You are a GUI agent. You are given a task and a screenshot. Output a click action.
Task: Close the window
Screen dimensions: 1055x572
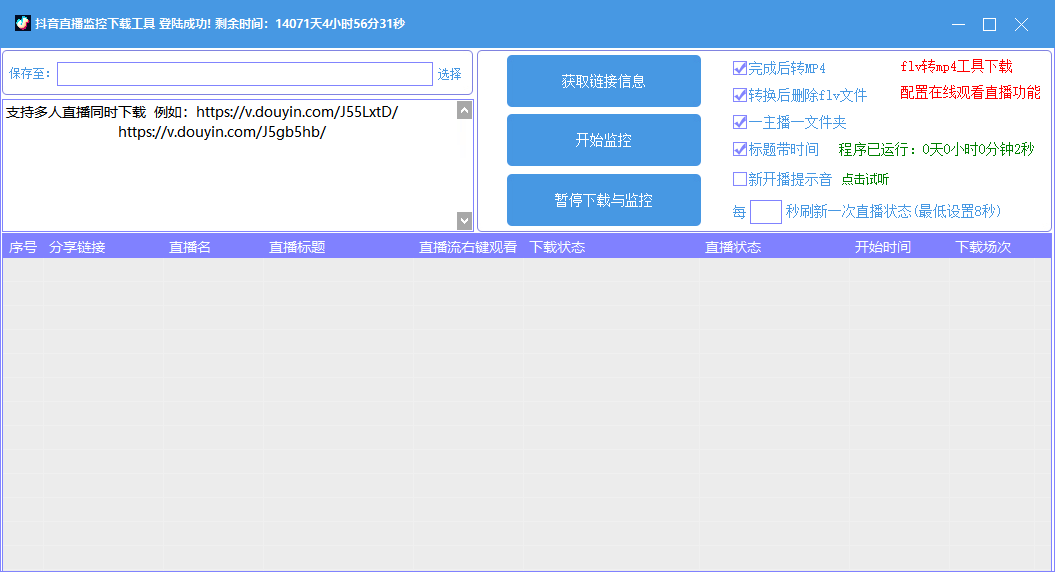[x=1021, y=24]
